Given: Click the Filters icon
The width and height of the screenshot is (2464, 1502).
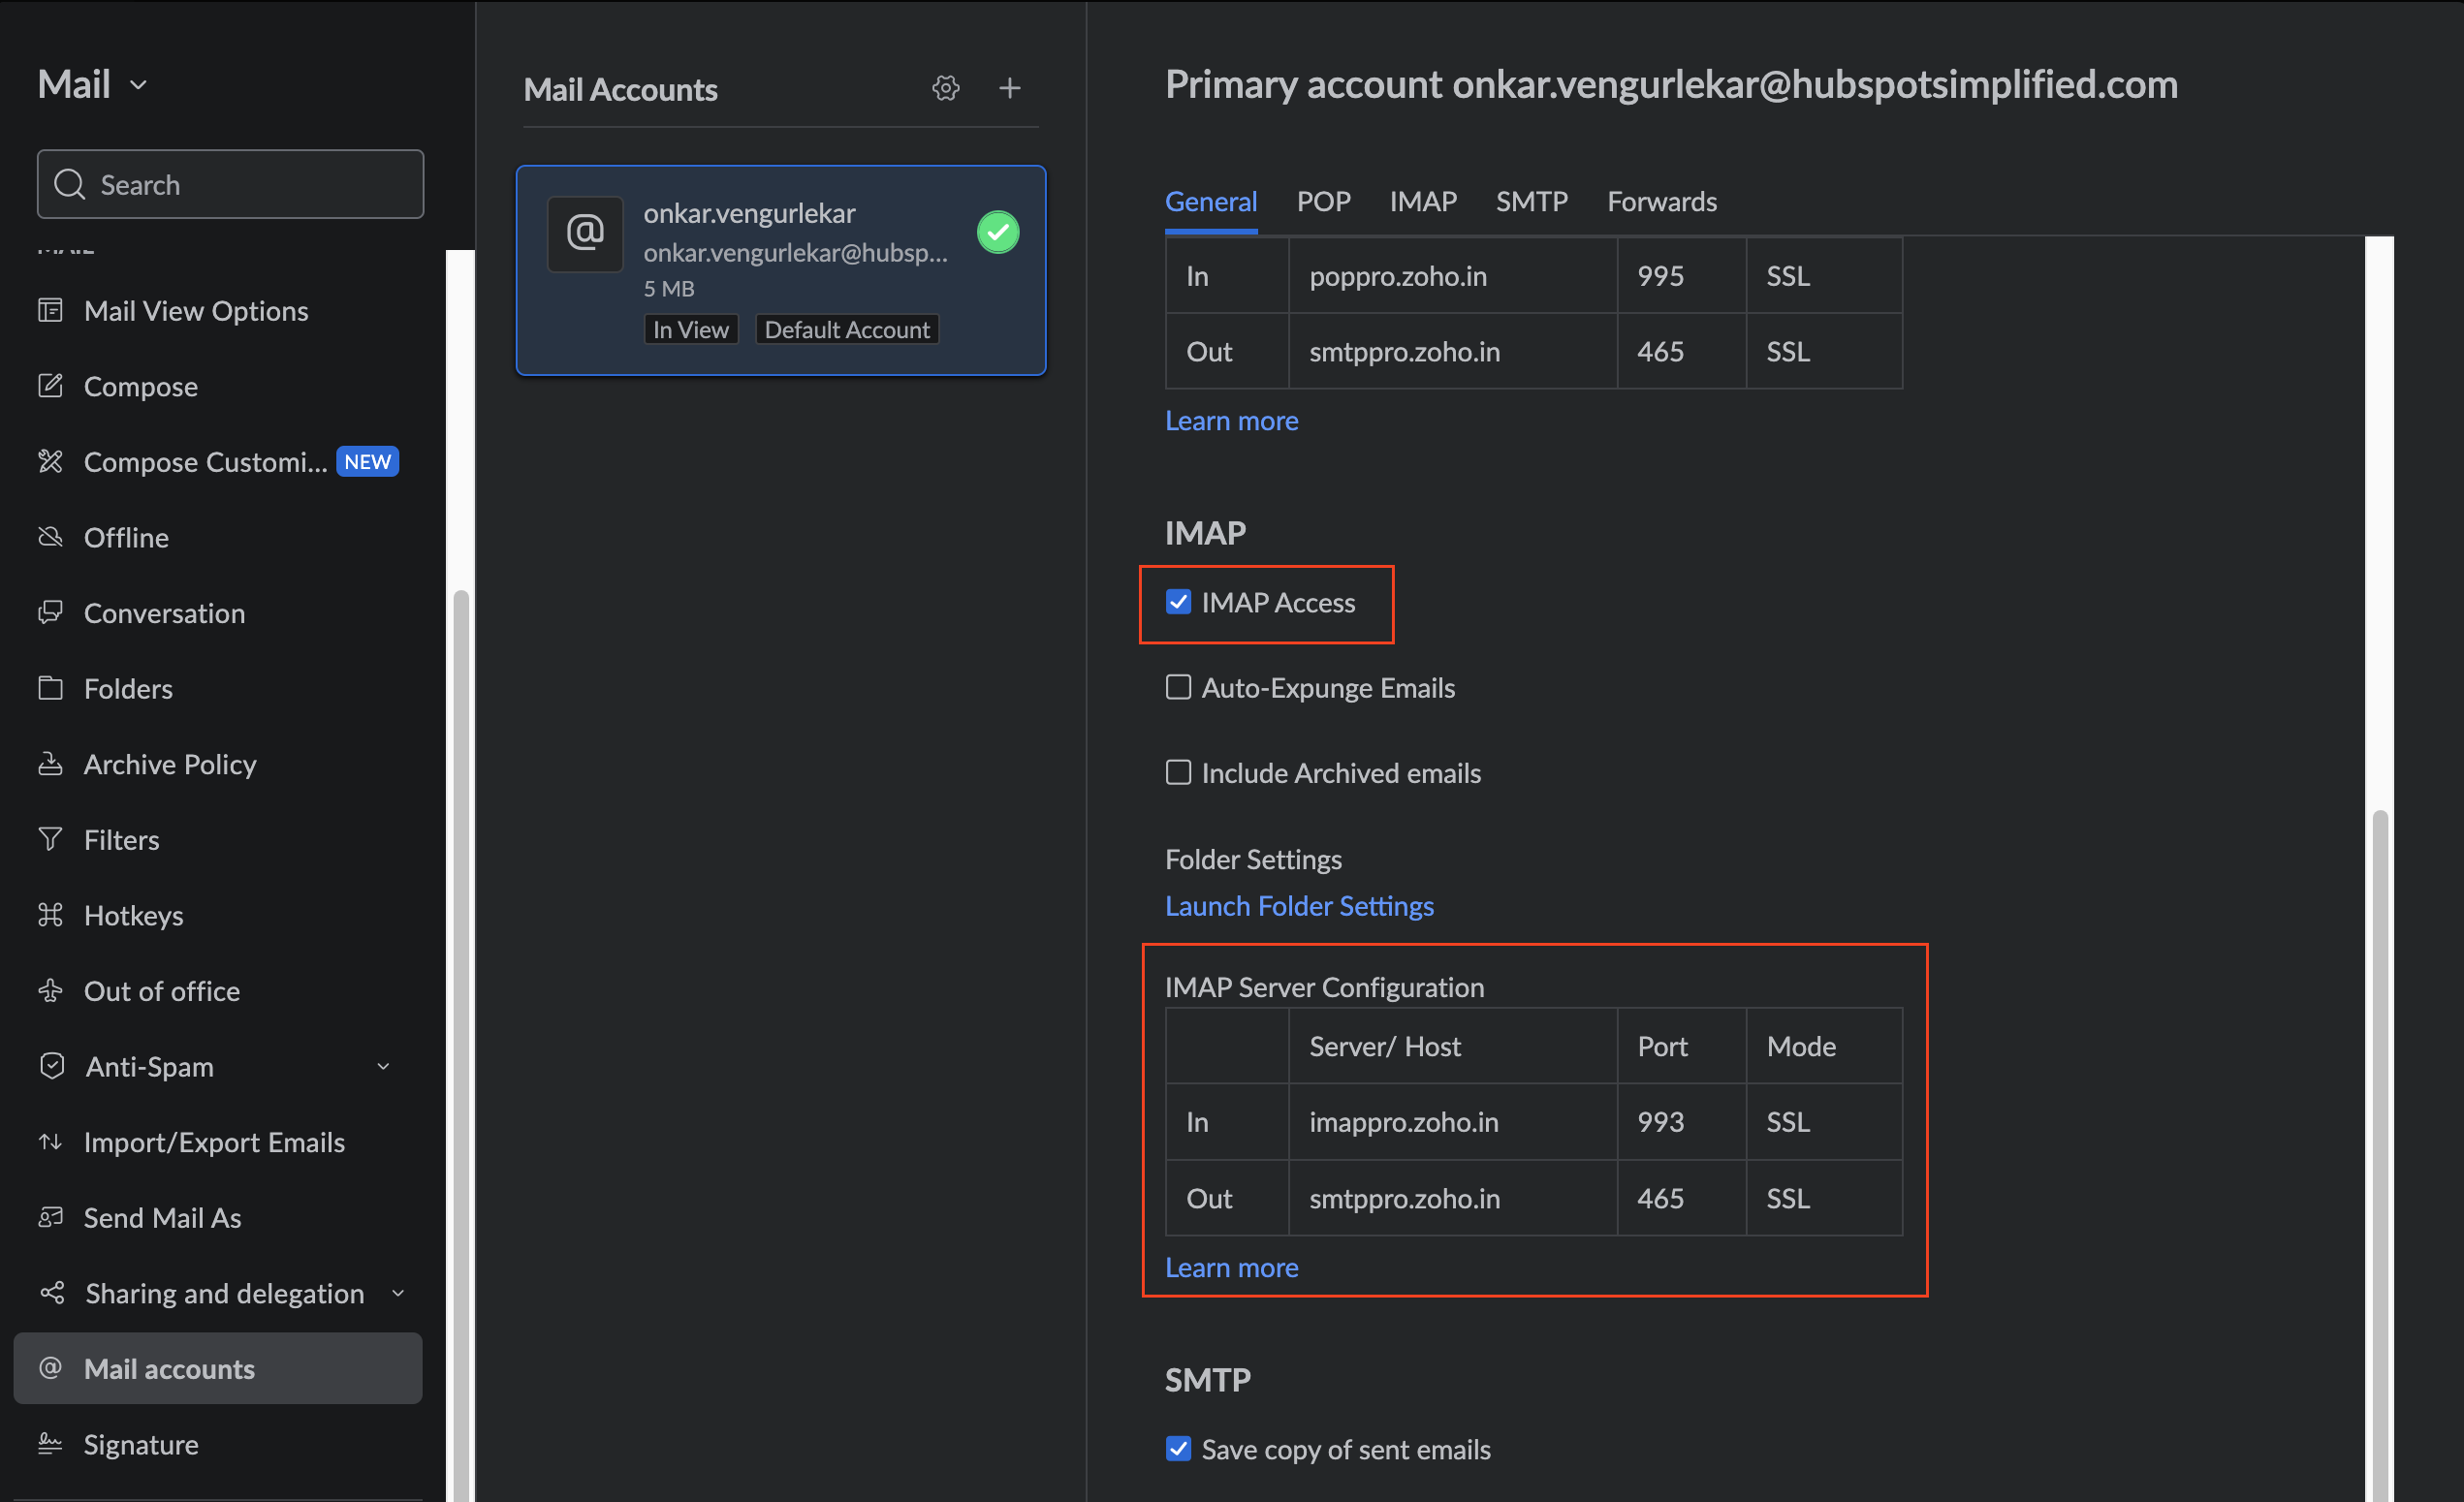Looking at the screenshot, I should (x=51, y=839).
